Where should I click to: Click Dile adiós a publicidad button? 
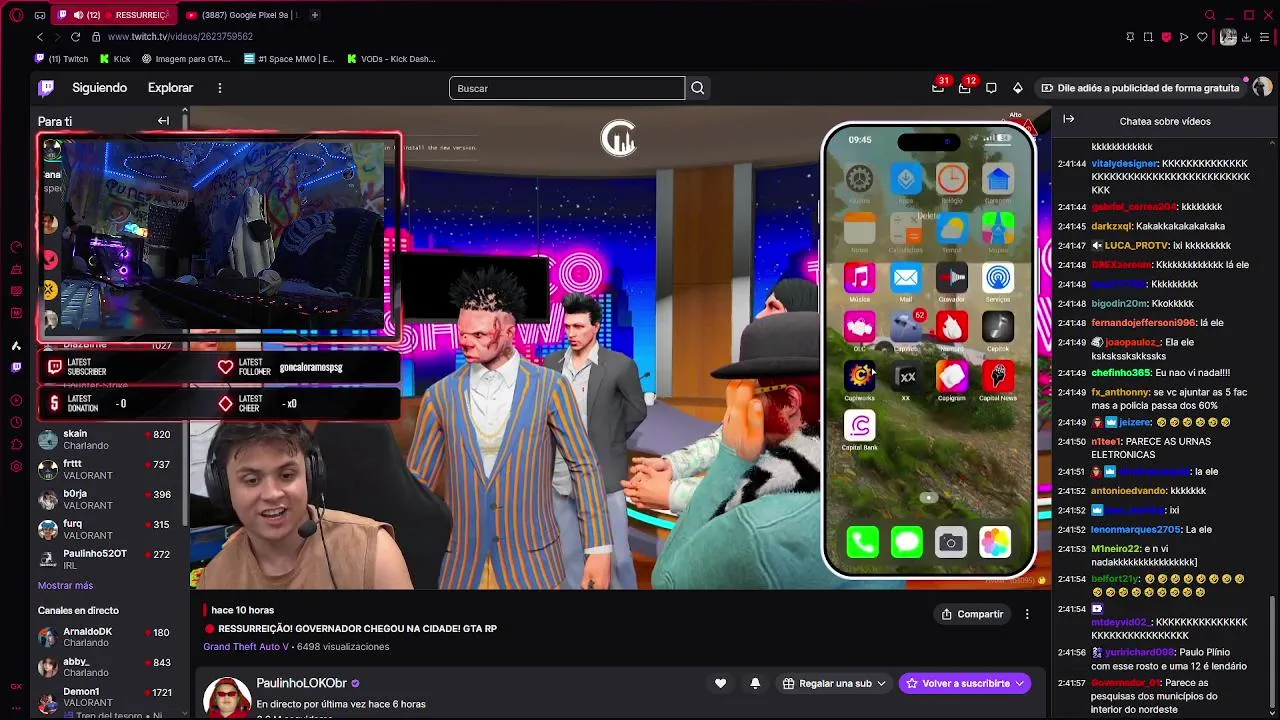(x=1140, y=88)
